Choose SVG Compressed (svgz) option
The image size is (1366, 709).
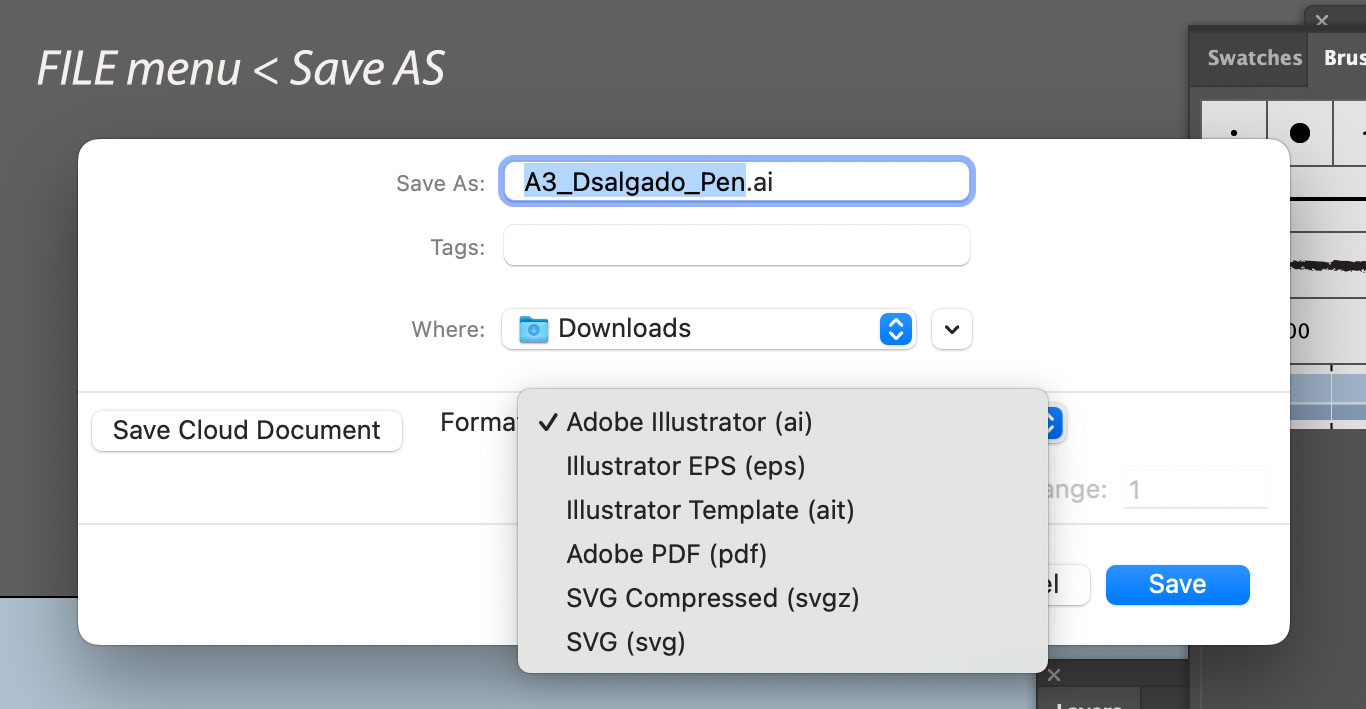tap(712, 598)
